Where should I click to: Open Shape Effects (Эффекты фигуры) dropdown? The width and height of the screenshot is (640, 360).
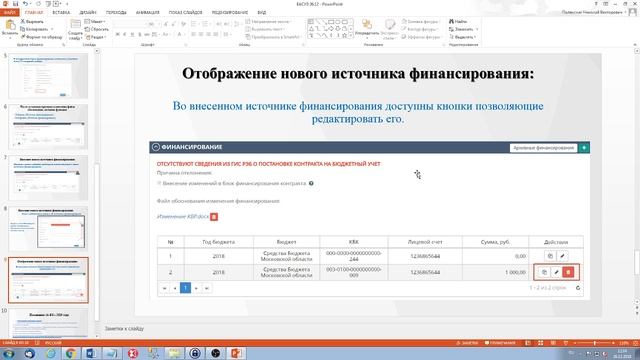click(421, 37)
